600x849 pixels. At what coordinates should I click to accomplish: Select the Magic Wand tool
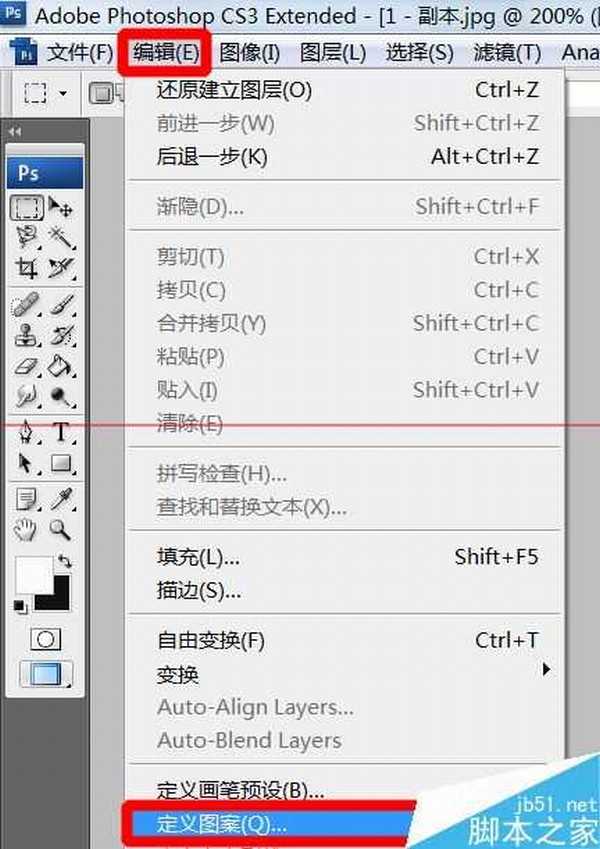point(60,238)
